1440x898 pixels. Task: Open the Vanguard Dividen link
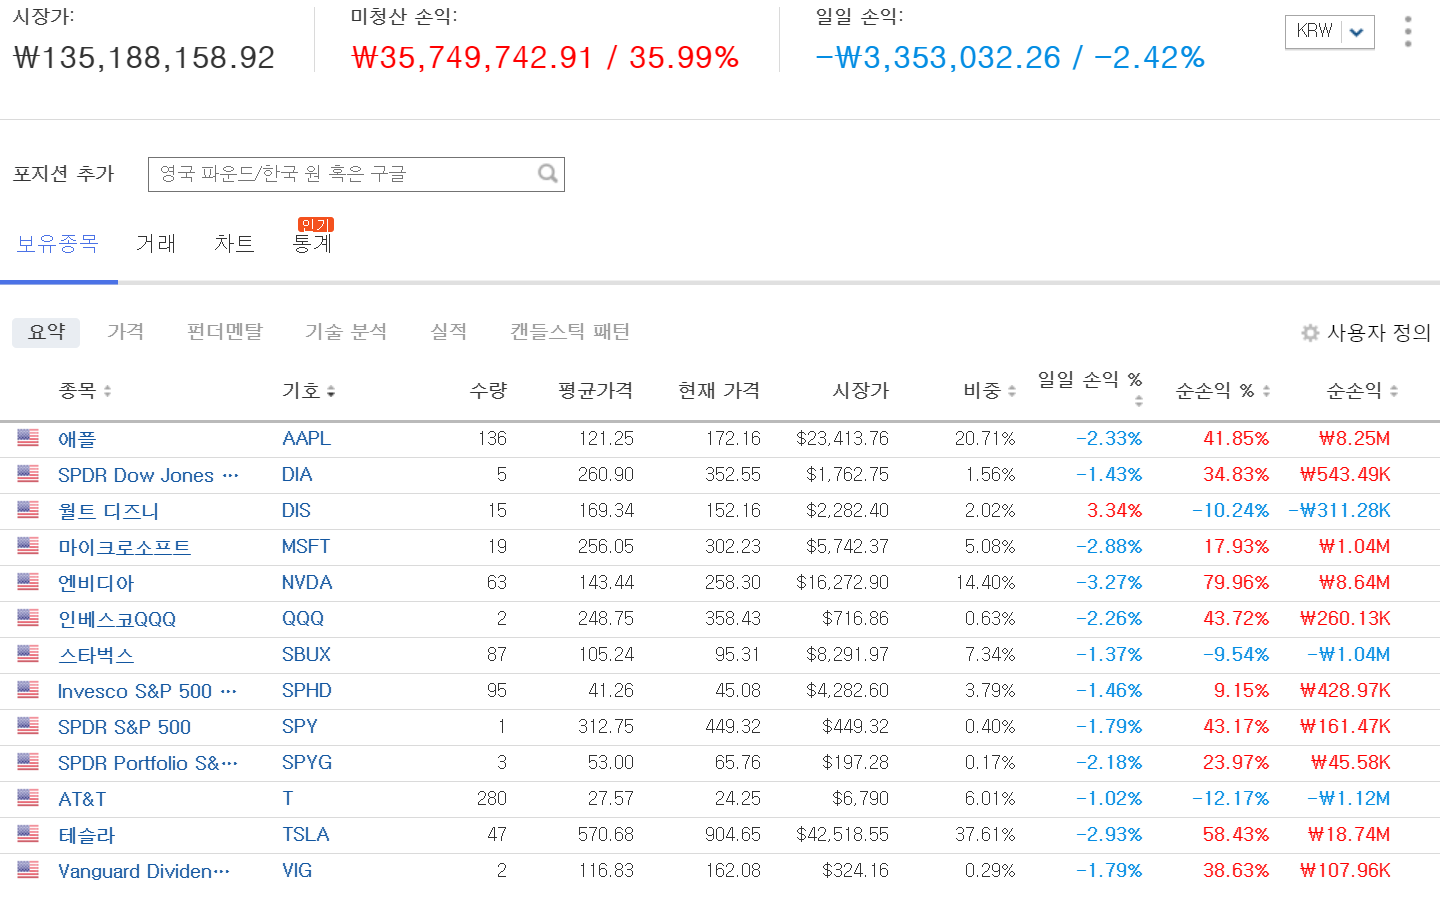(144, 871)
